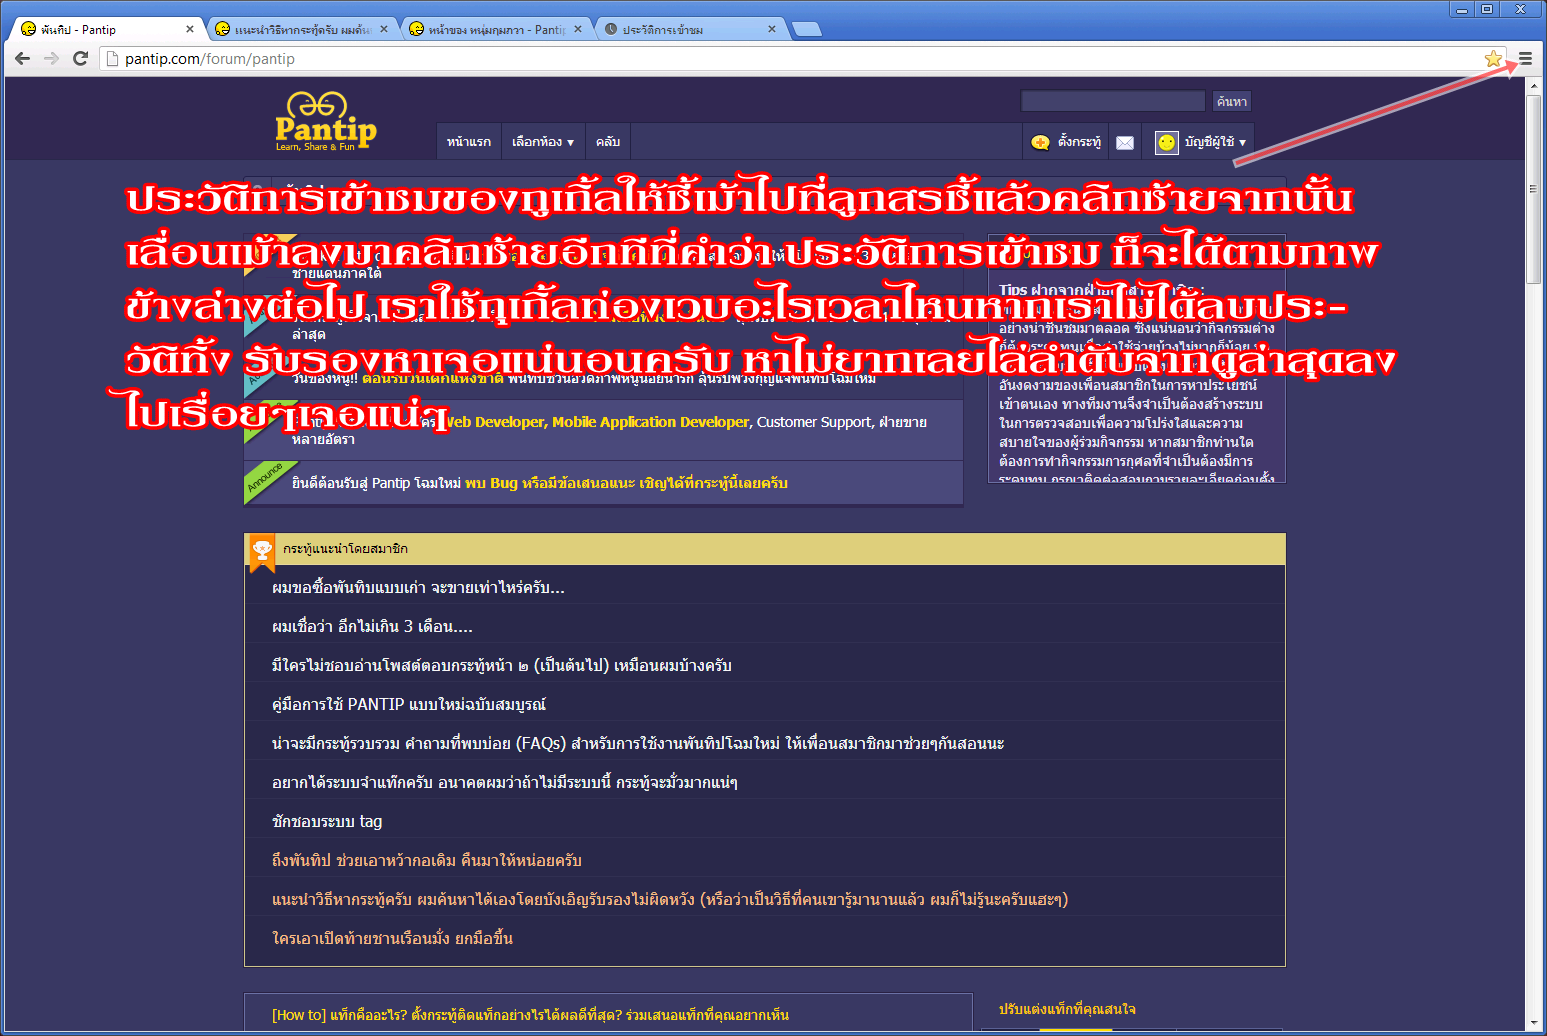The width and height of the screenshot is (1547, 1036).
Task: Click scrollbar up arrow
Action: click(1533, 85)
